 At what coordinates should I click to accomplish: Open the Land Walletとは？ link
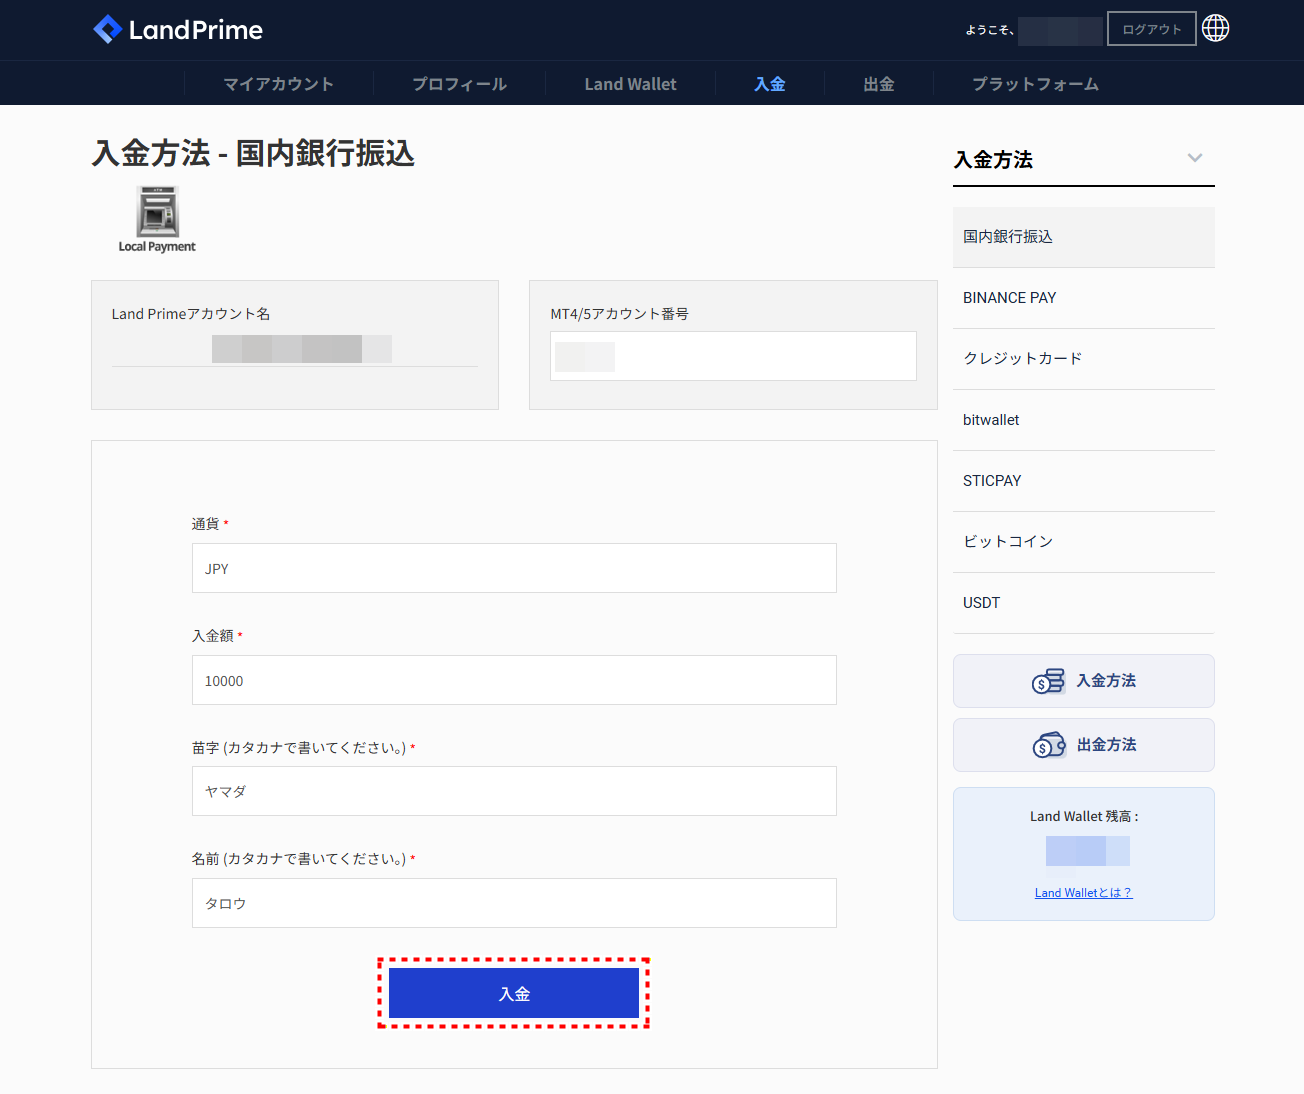(1084, 893)
